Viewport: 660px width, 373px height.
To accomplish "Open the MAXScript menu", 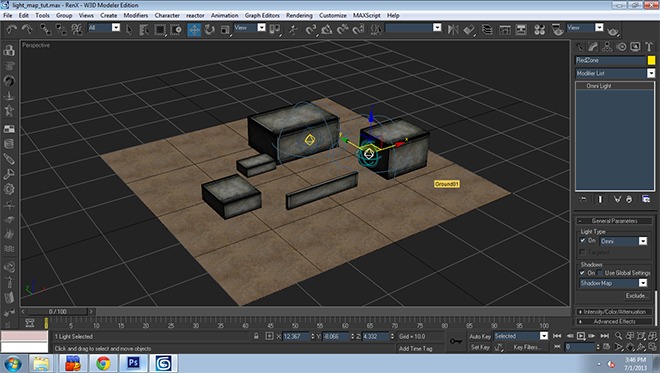I will point(367,15).
